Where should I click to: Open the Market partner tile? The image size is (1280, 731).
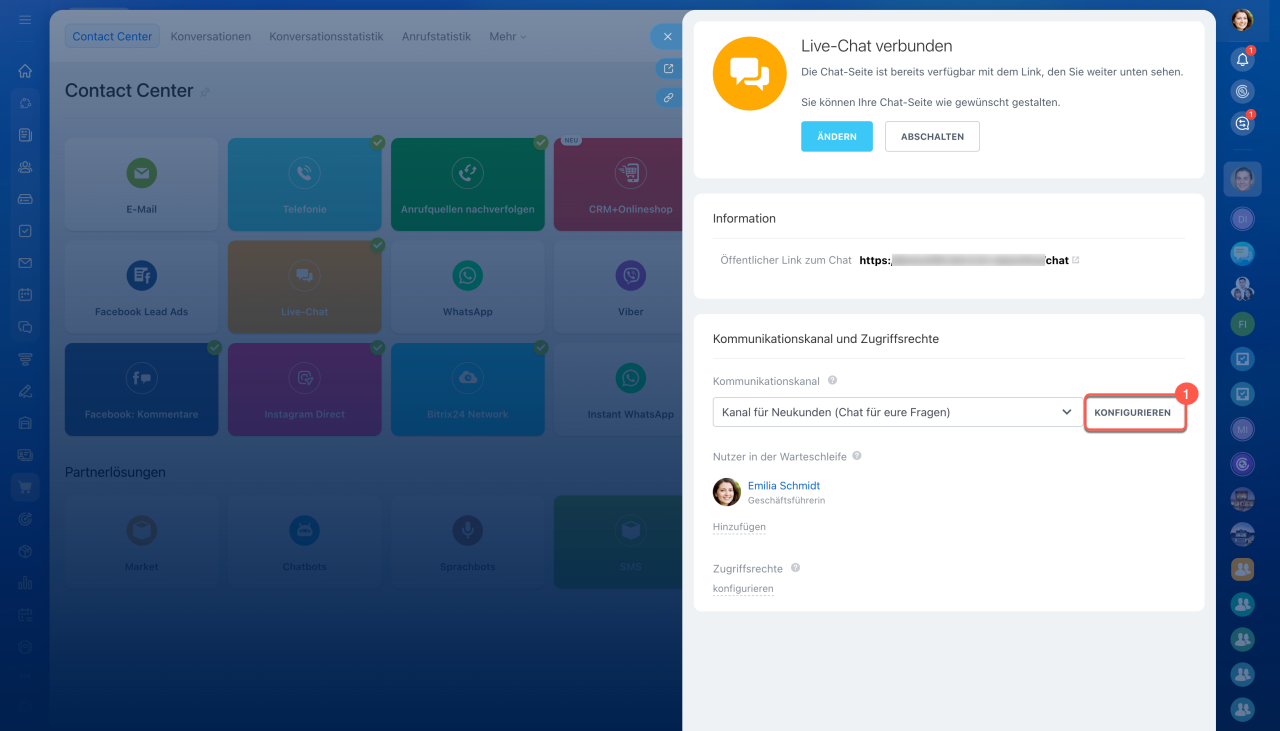click(x=141, y=541)
